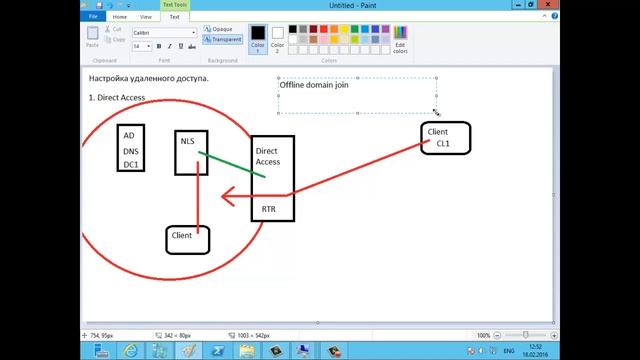Image resolution: width=640 pixels, height=360 pixels.
Task: Open the Calibri font family dropdown
Action: [193, 33]
